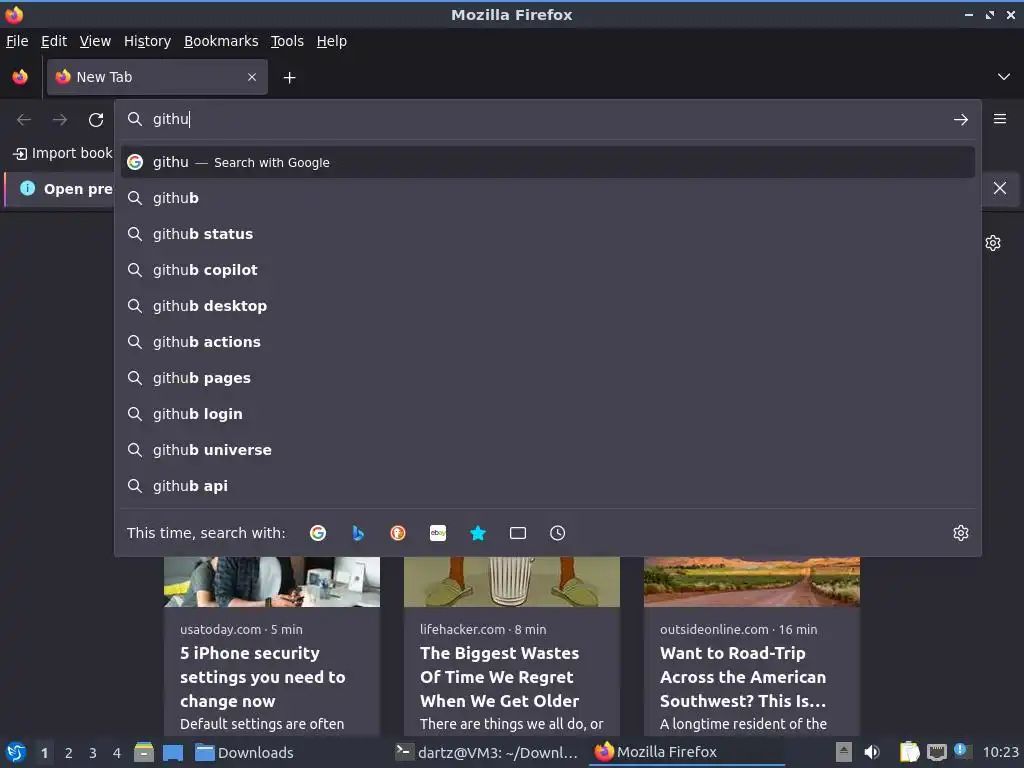Expand the list all tabs chevron
This screenshot has width=1024, height=768.
pyautogui.click(x=1004, y=77)
